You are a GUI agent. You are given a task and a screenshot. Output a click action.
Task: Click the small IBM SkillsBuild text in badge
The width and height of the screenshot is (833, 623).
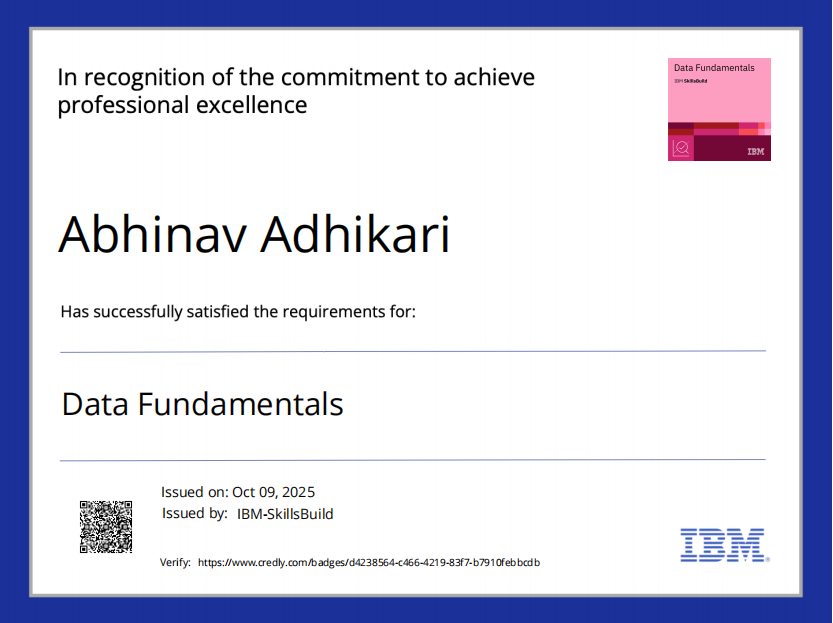(692, 80)
